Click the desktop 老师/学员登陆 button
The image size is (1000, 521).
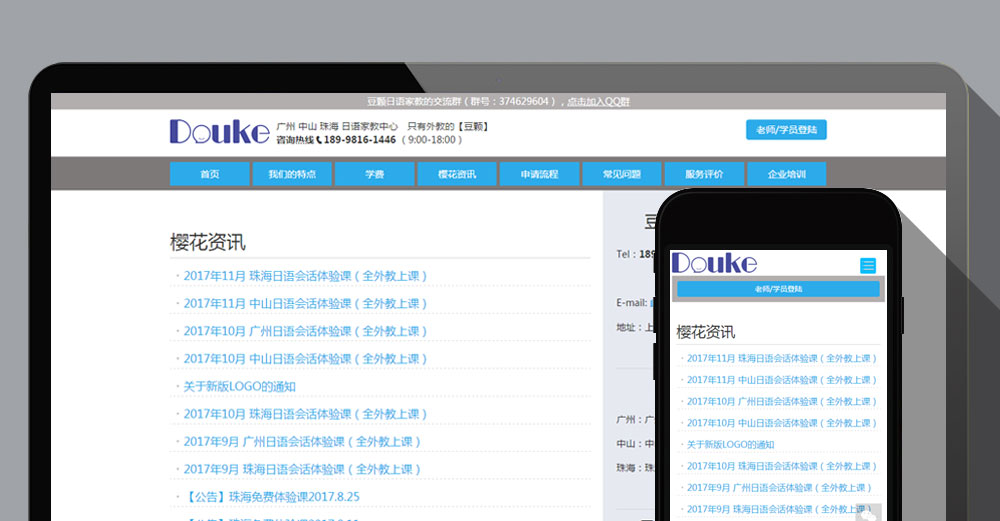coord(786,129)
